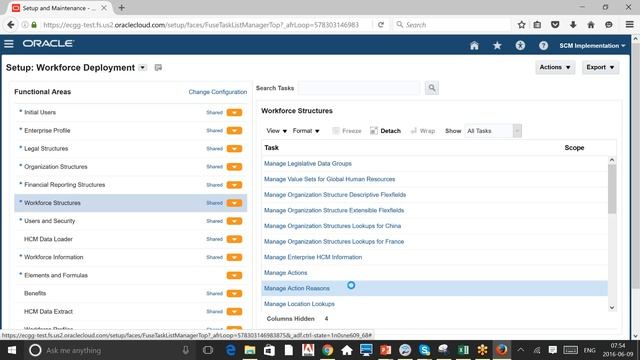Open Manage Organization Structures Lookups for China

pos(332,226)
